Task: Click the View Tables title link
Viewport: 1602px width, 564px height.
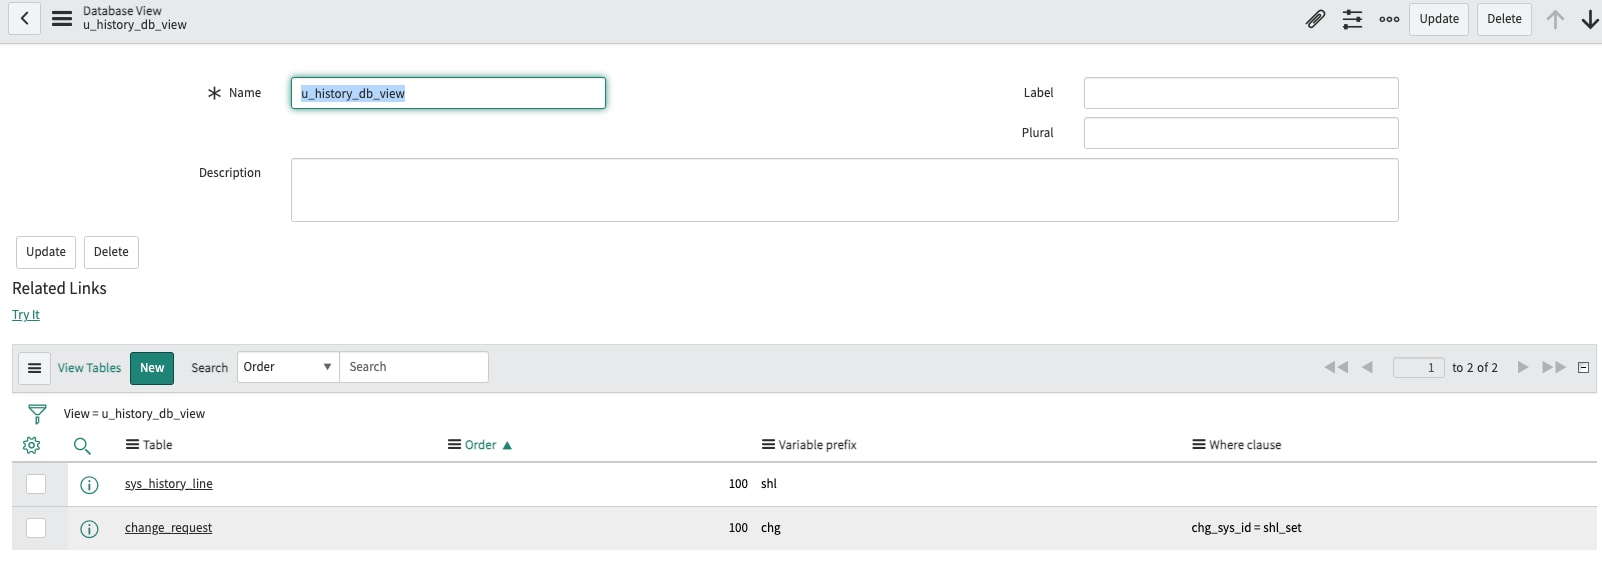Action: coord(89,368)
